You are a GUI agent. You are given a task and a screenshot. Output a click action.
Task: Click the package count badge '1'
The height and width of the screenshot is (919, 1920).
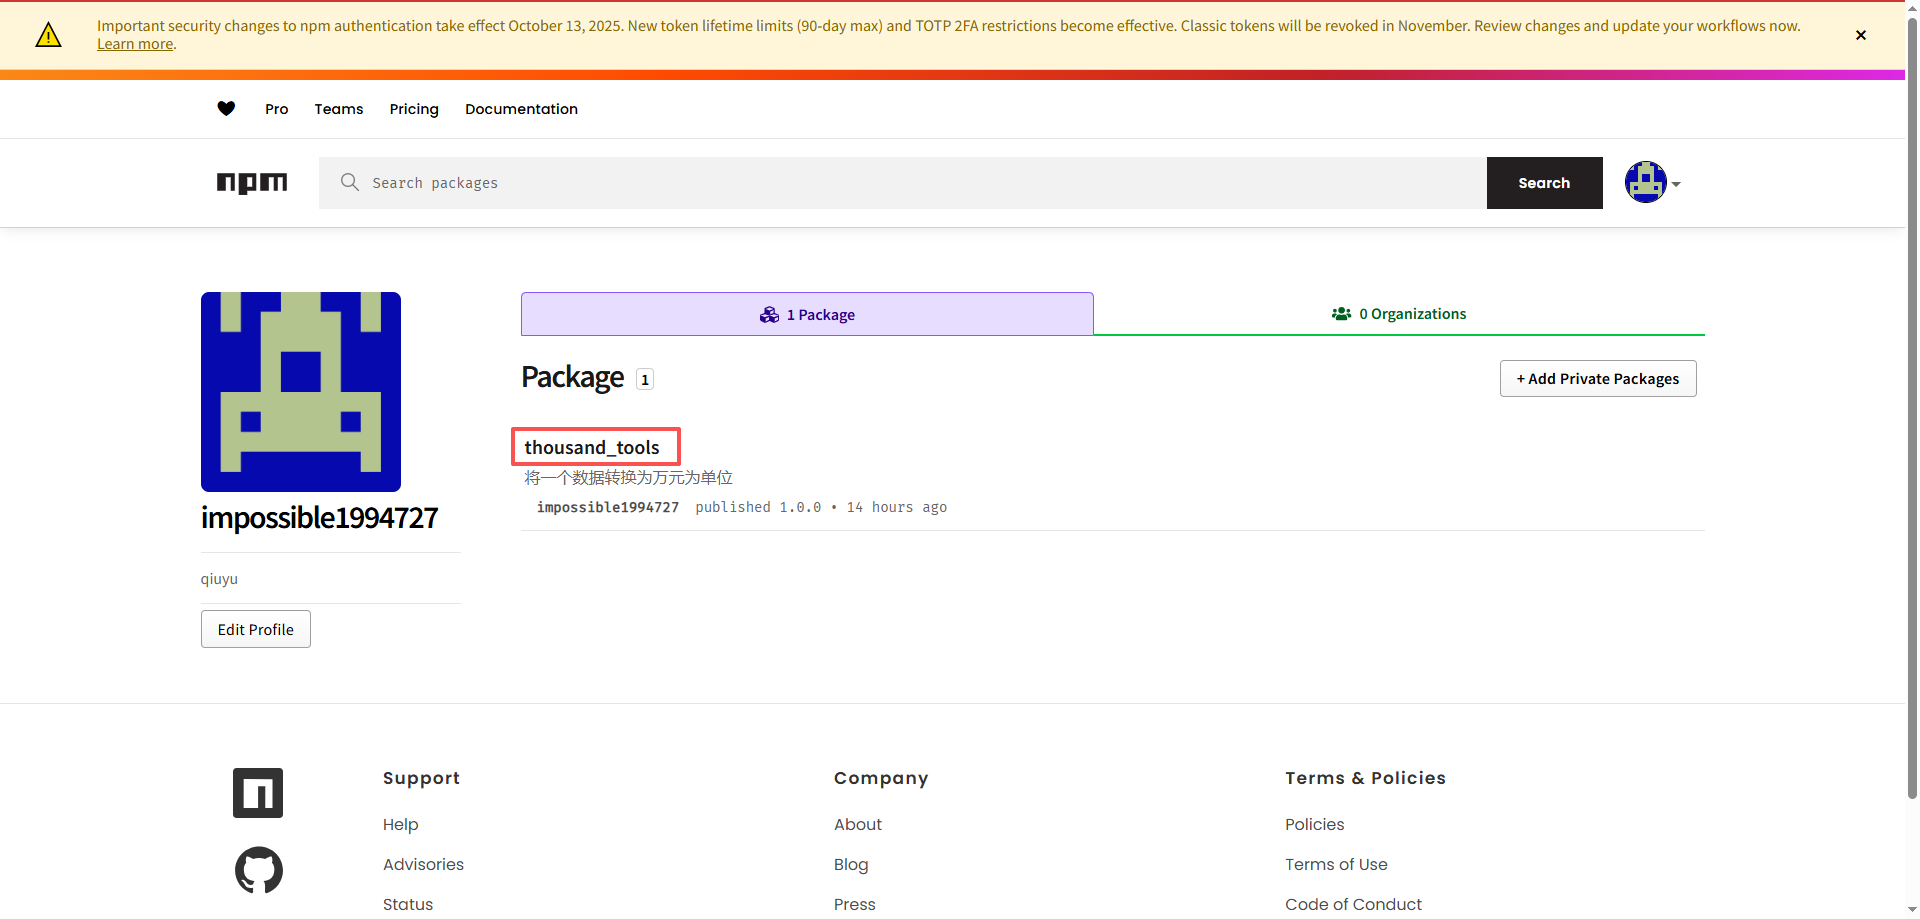(x=645, y=380)
